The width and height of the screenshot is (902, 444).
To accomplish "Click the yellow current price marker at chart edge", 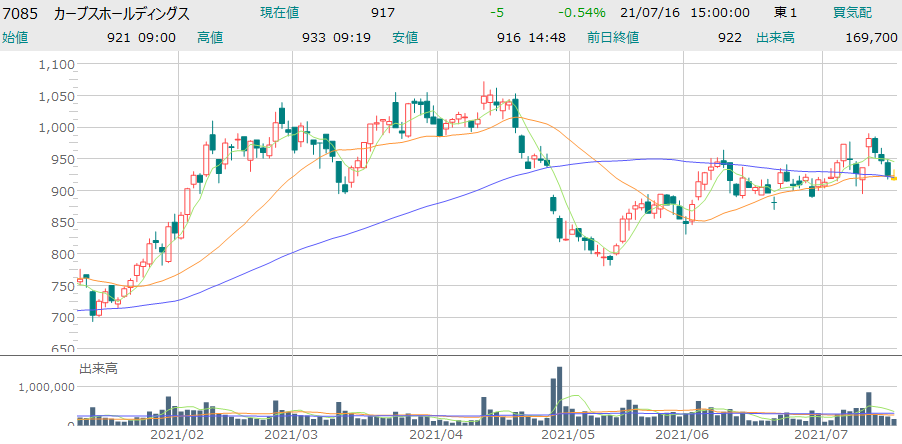I will [x=894, y=178].
